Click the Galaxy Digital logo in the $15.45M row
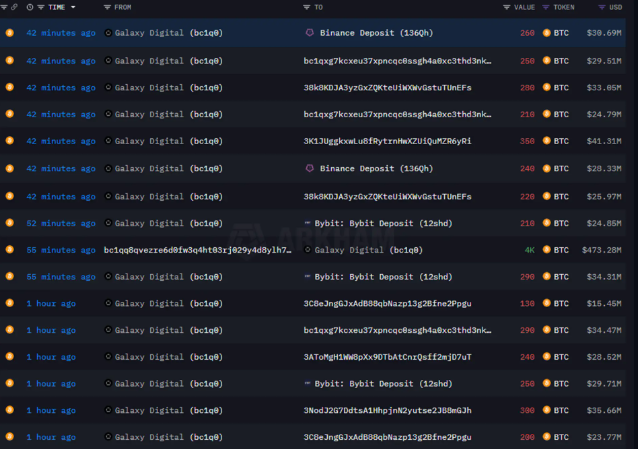Screen dimensions: 638x449 [108, 303]
